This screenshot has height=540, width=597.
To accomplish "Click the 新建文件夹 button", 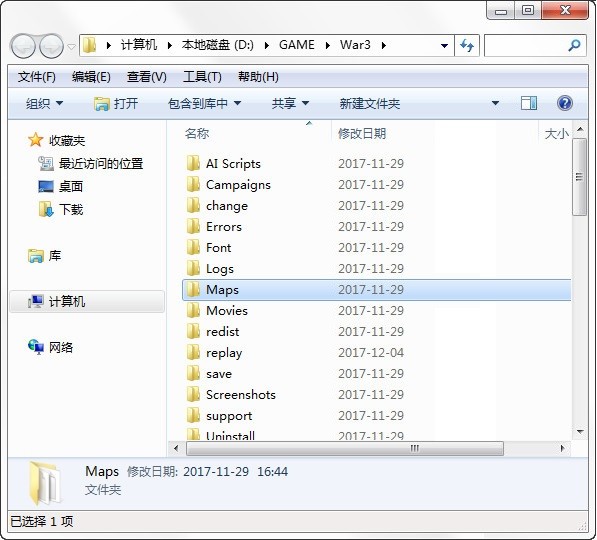I will point(370,103).
